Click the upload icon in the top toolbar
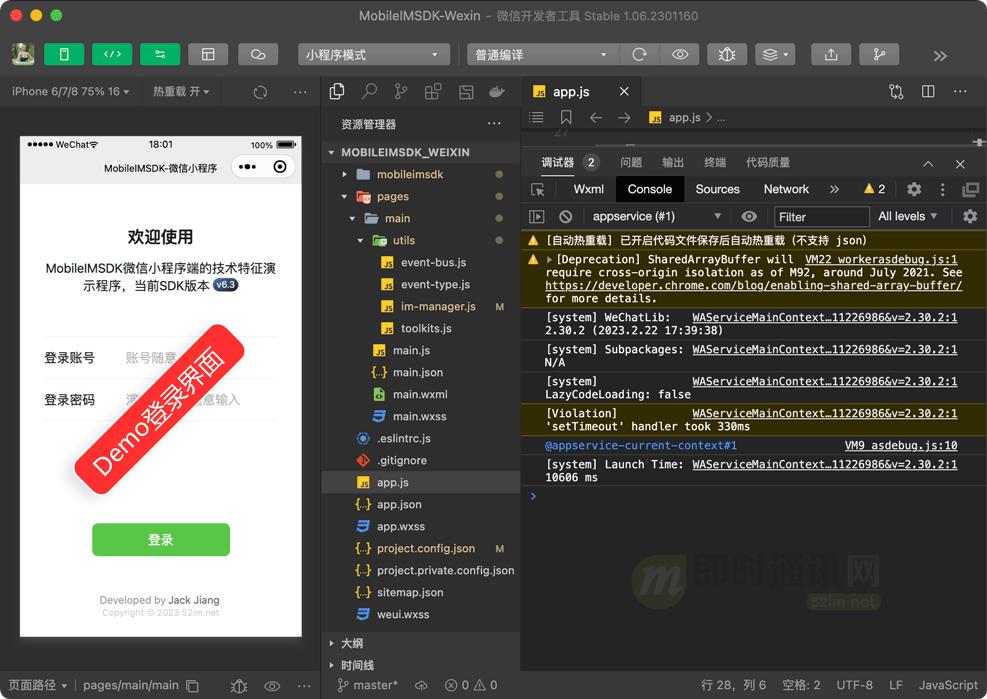The image size is (987, 699). click(x=830, y=54)
